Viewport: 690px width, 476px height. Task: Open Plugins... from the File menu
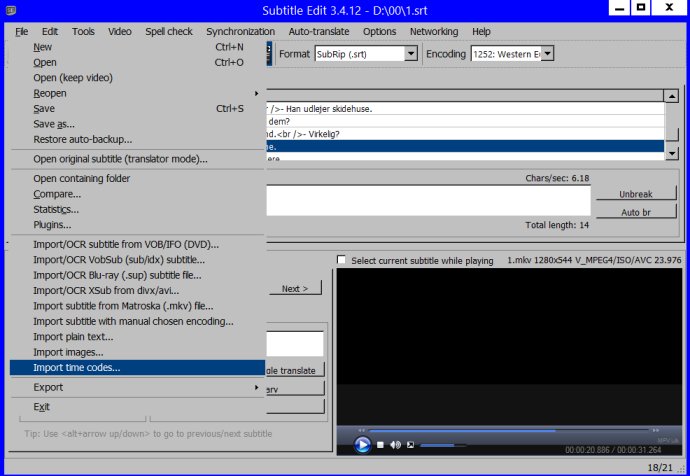pos(137,224)
